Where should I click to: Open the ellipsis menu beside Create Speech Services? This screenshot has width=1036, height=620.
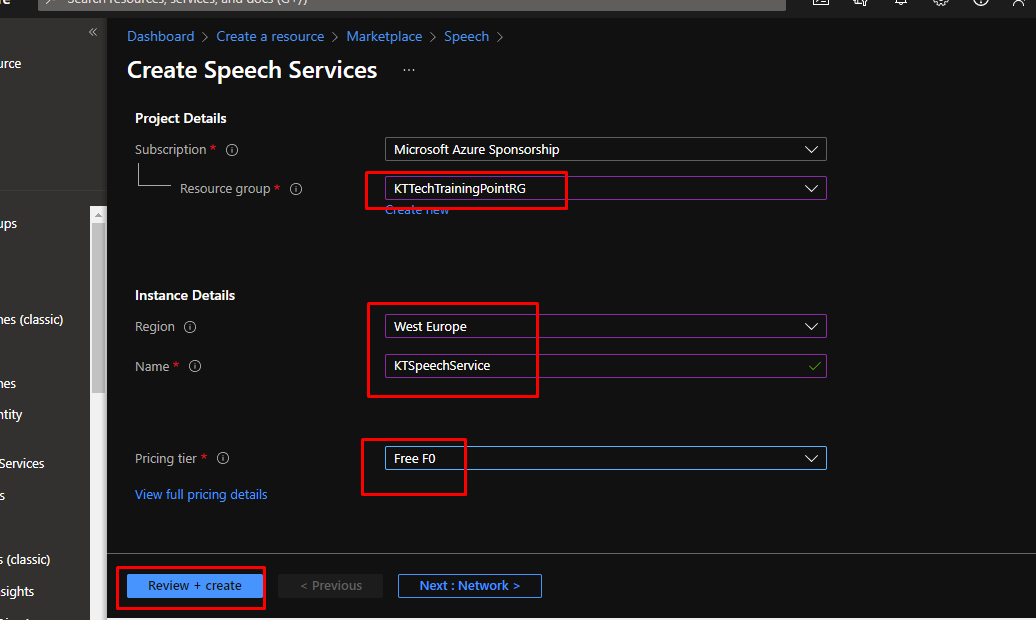click(x=408, y=71)
